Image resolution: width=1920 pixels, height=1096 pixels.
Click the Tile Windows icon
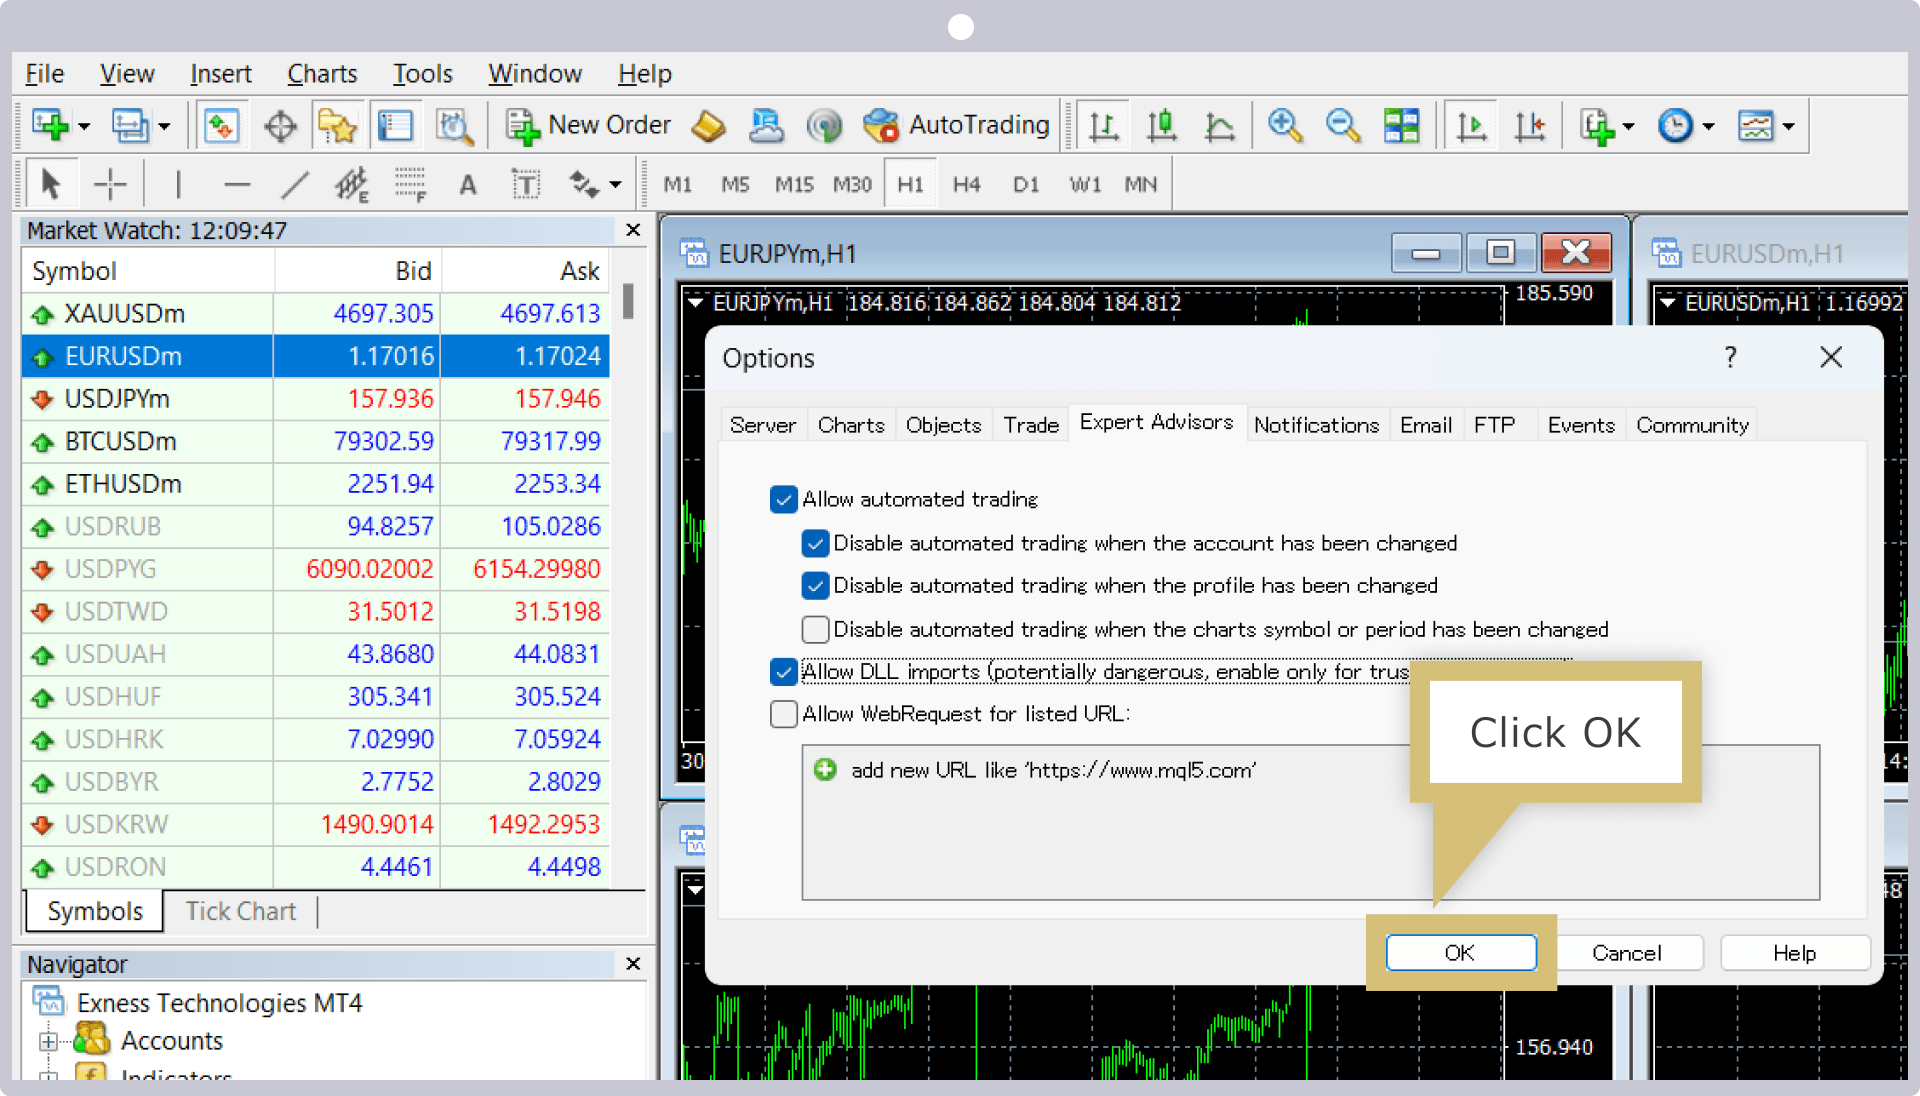tap(1401, 126)
